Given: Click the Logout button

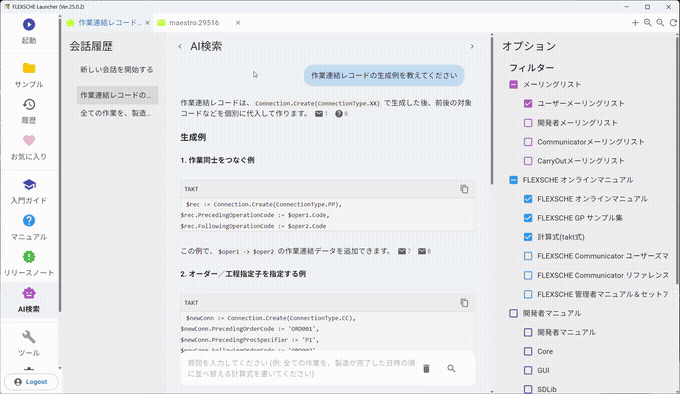Looking at the screenshot, I should coord(31,382).
